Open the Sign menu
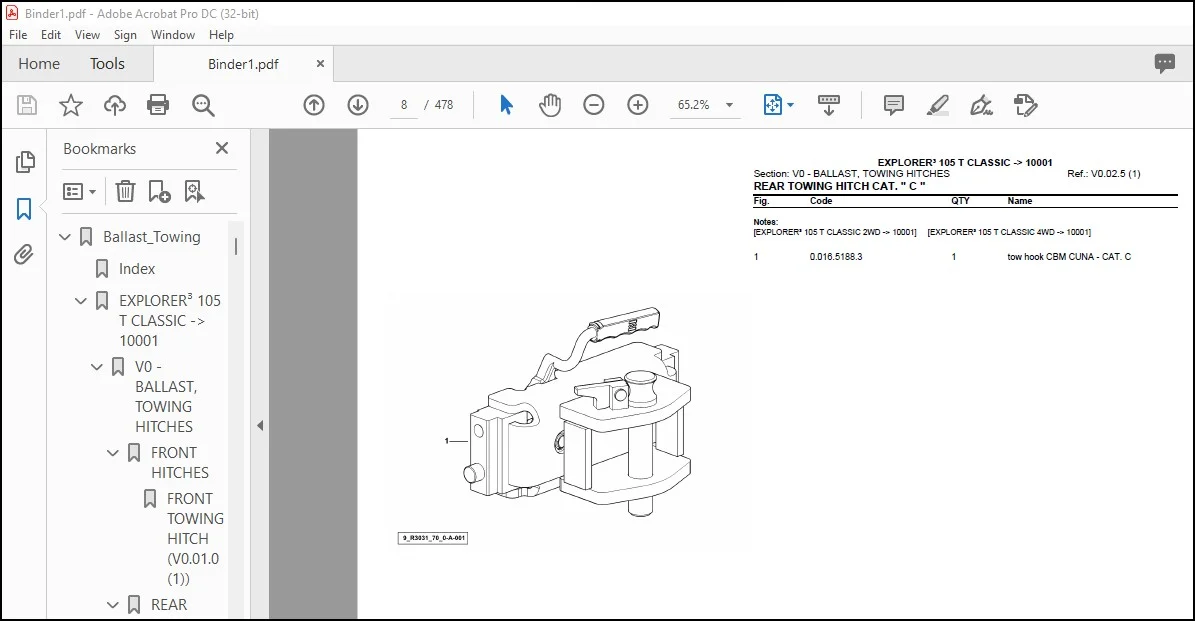 [x=125, y=35]
